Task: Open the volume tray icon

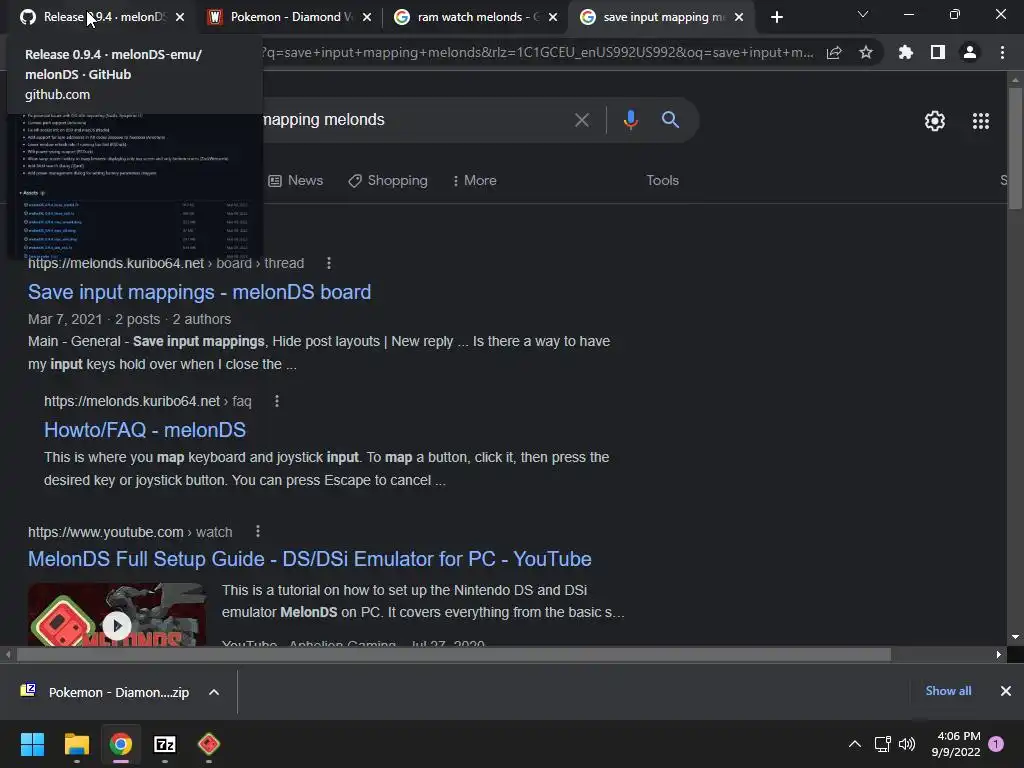Action: click(x=906, y=744)
